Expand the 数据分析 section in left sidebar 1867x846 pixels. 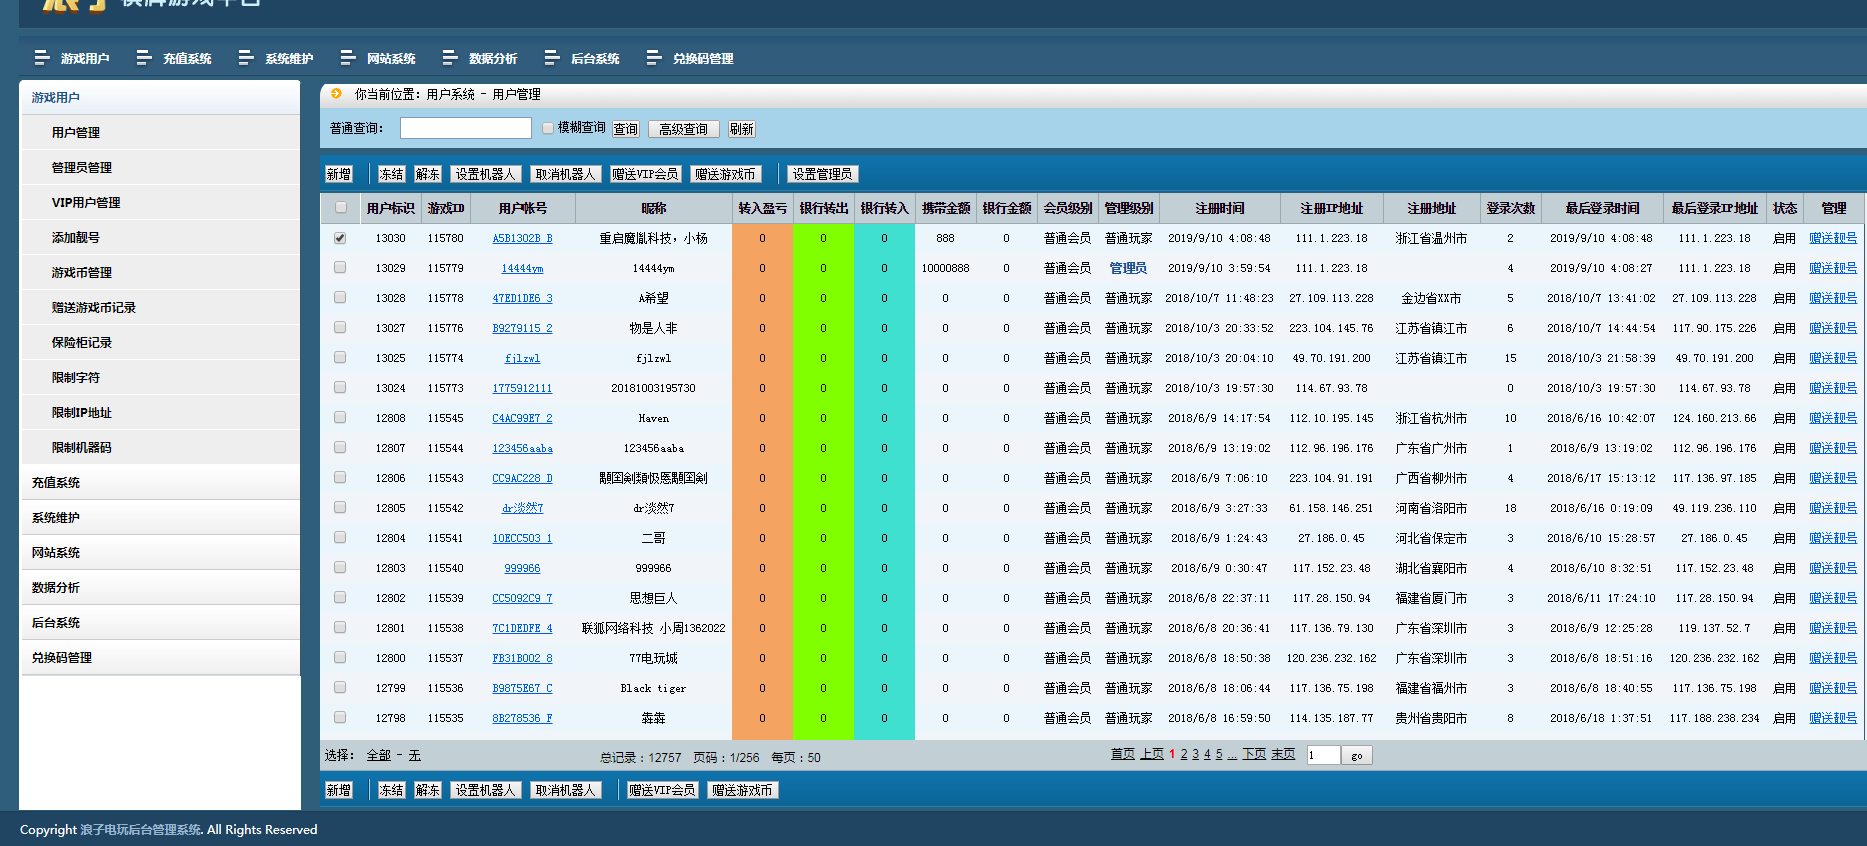56,587
